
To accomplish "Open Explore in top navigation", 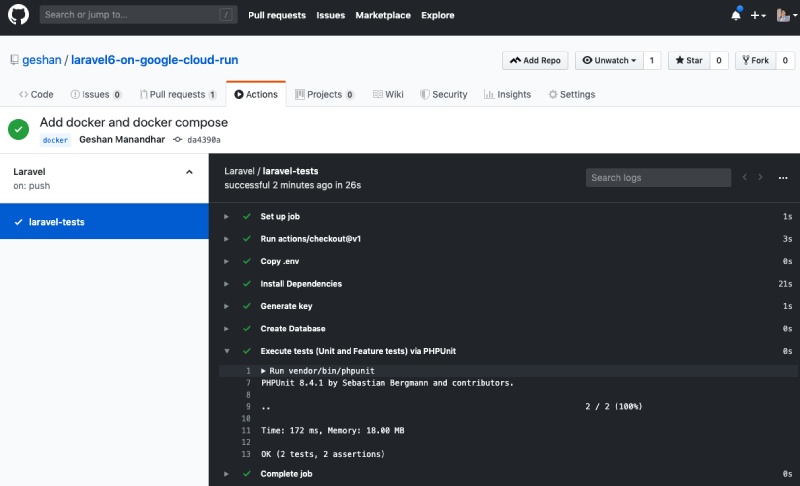I will tap(438, 15).
